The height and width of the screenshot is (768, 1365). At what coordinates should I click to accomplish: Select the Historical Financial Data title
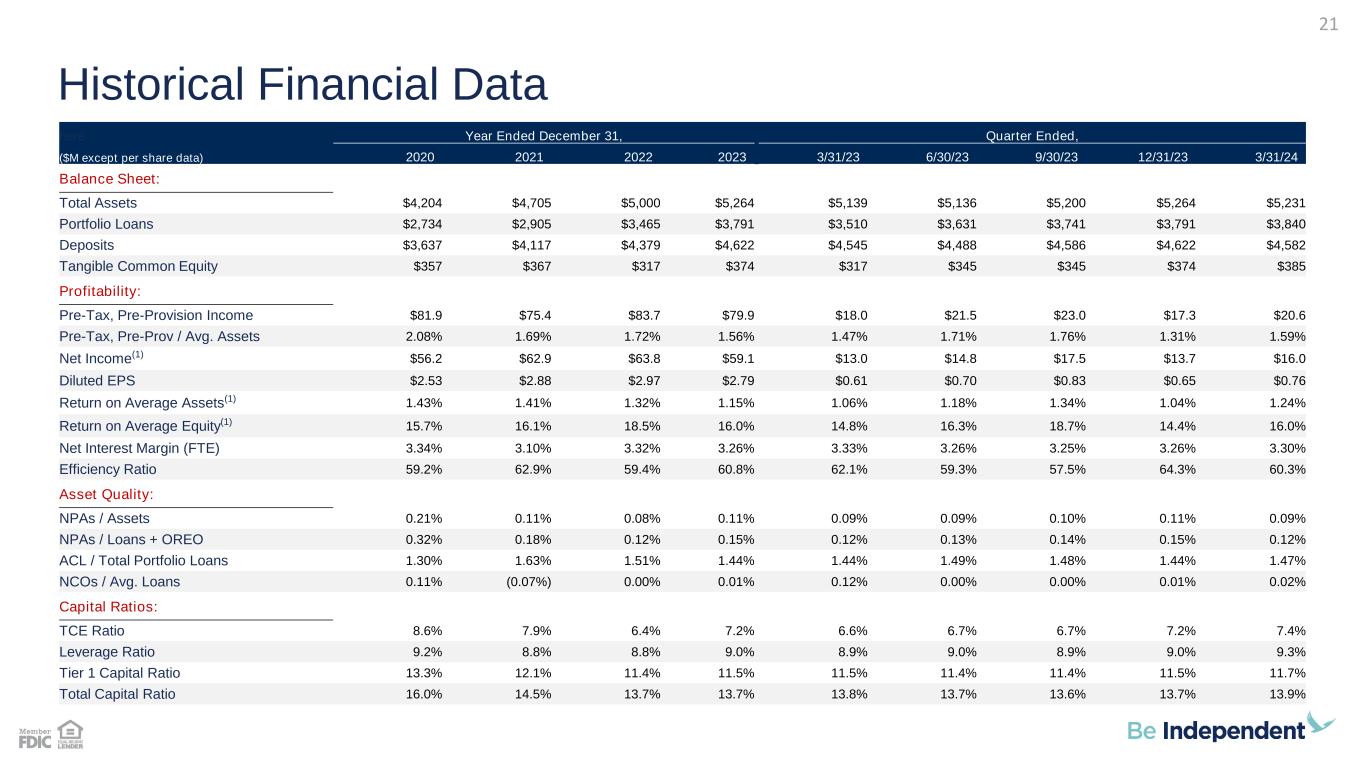pos(302,85)
